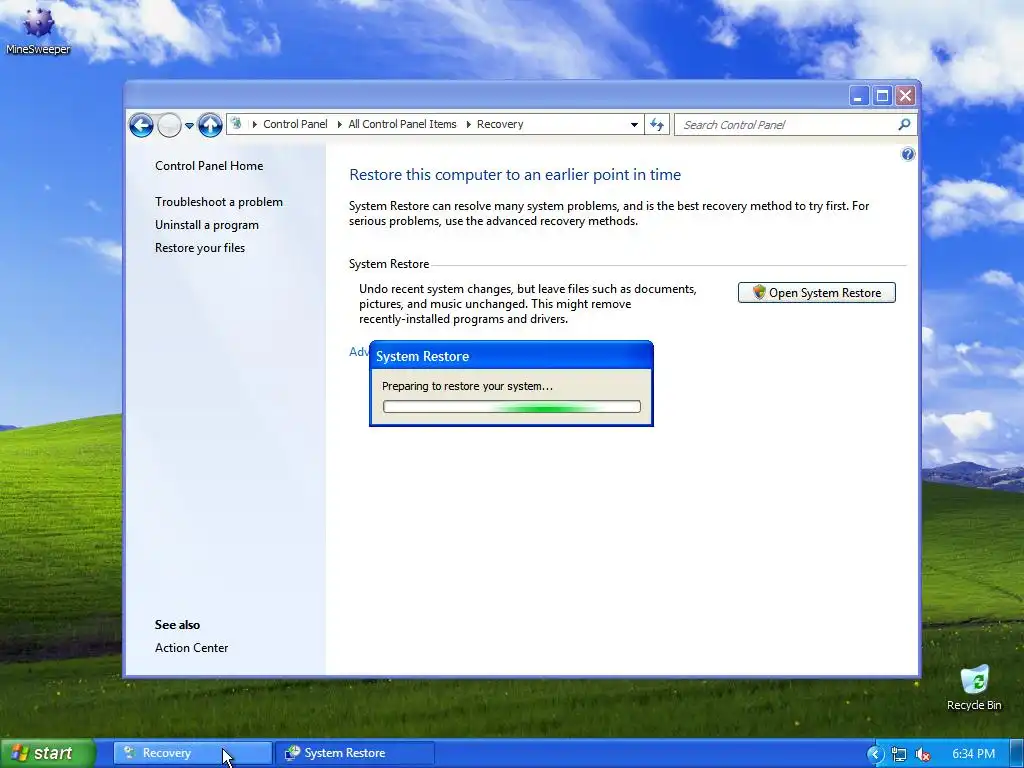Image resolution: width=1024 pixels, height=768 pixels.
Task: Expand arrow before Control Panel breadcrumb
Action: pos(254,124)
